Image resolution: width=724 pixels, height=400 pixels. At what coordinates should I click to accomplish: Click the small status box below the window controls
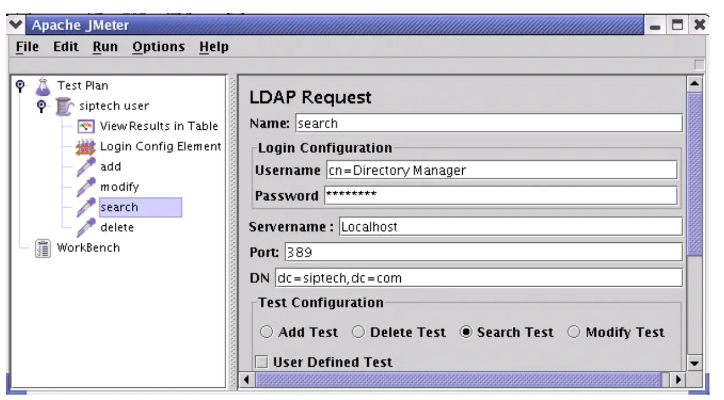point(699,65)
